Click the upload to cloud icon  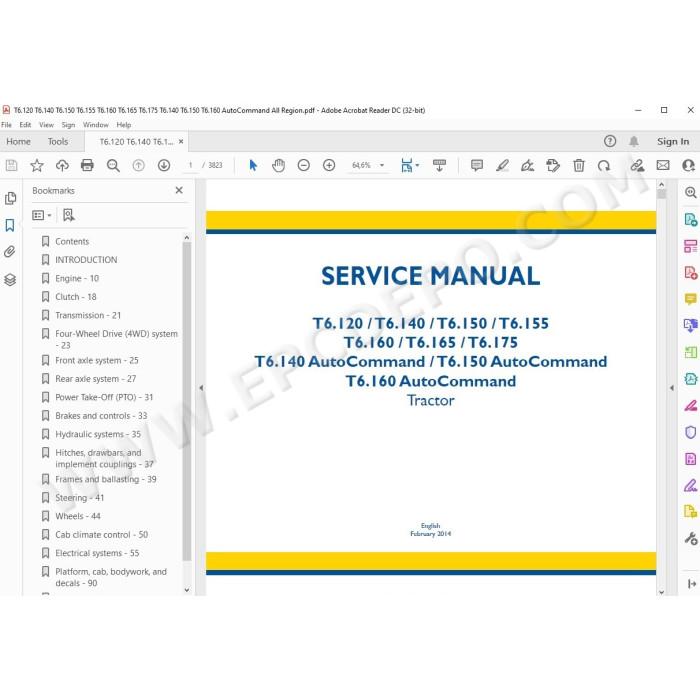62,165
